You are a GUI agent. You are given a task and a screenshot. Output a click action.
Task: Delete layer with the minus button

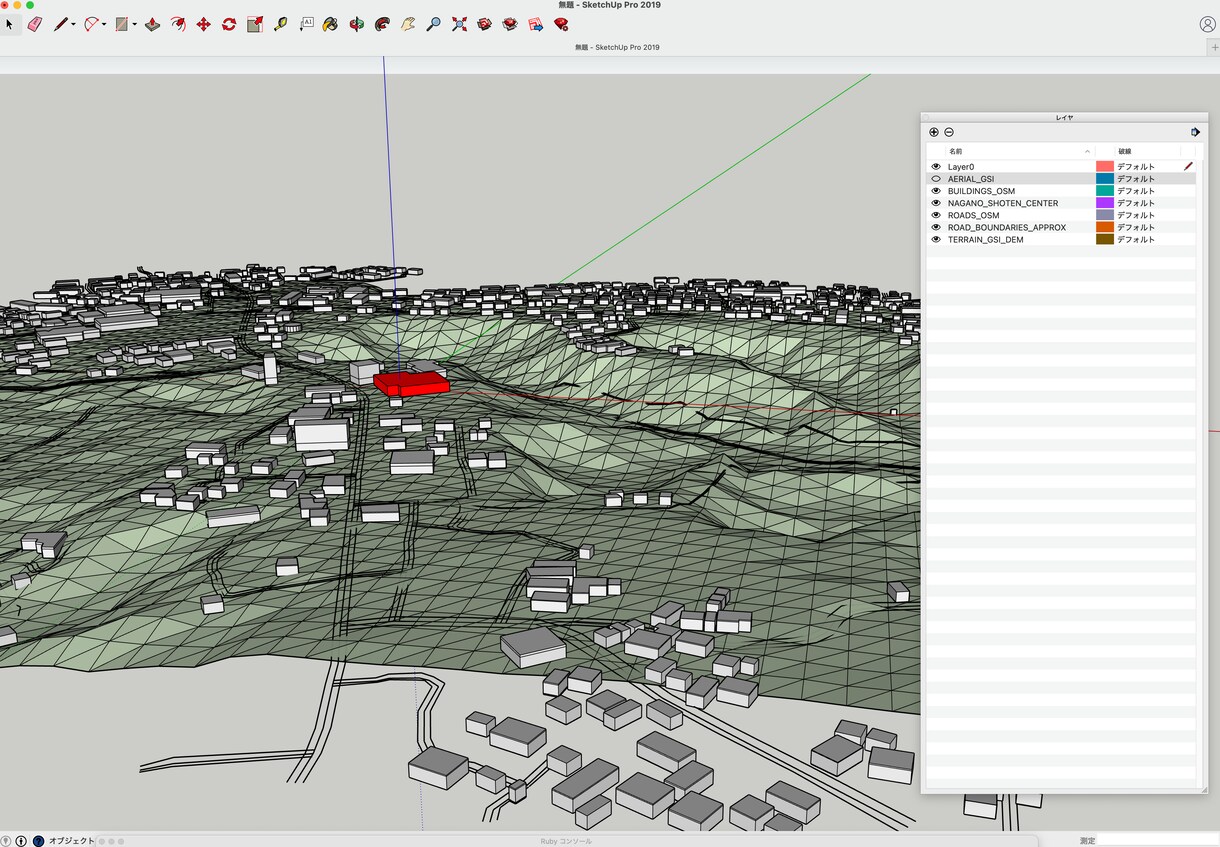949,132
